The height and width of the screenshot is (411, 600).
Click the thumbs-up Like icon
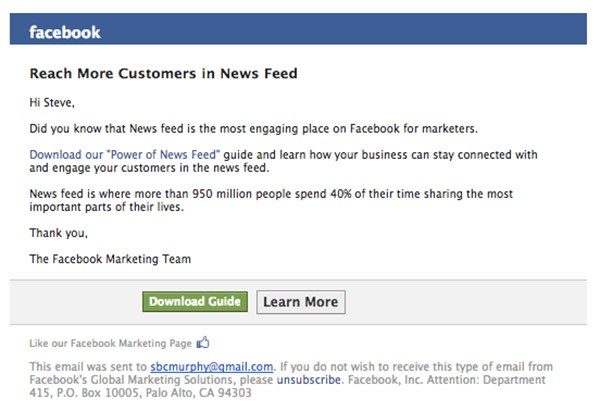(x=203, y=342)
